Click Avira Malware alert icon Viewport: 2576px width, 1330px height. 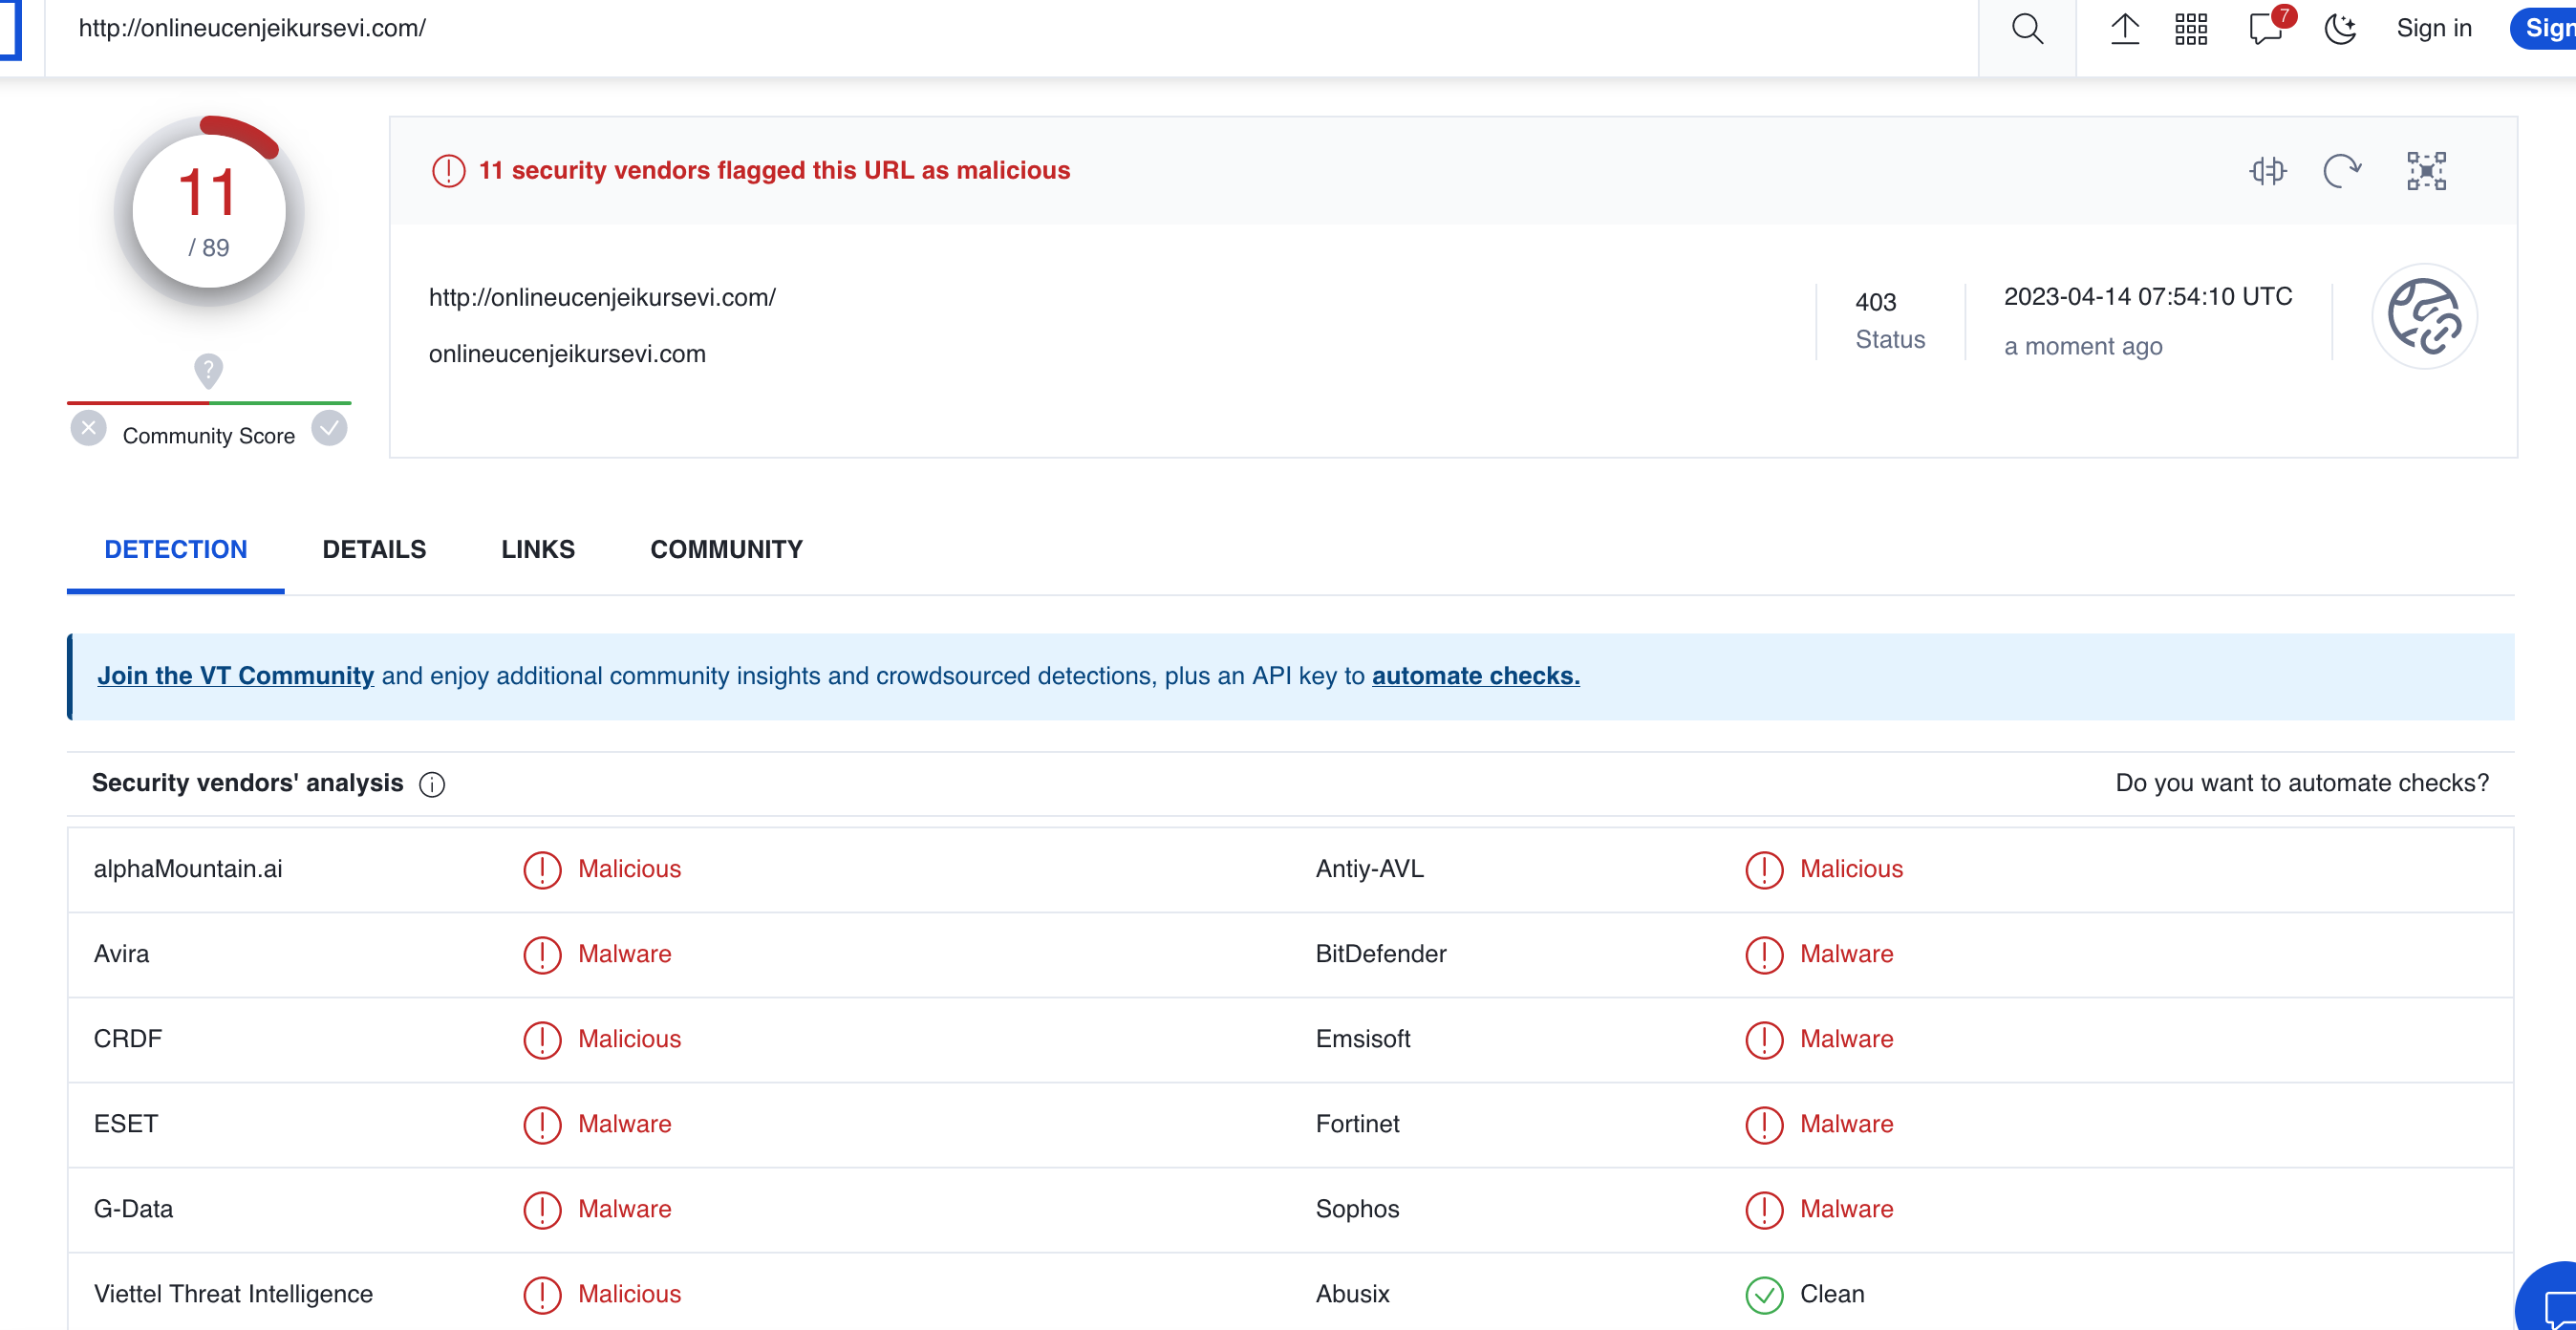tap(542, 954)
